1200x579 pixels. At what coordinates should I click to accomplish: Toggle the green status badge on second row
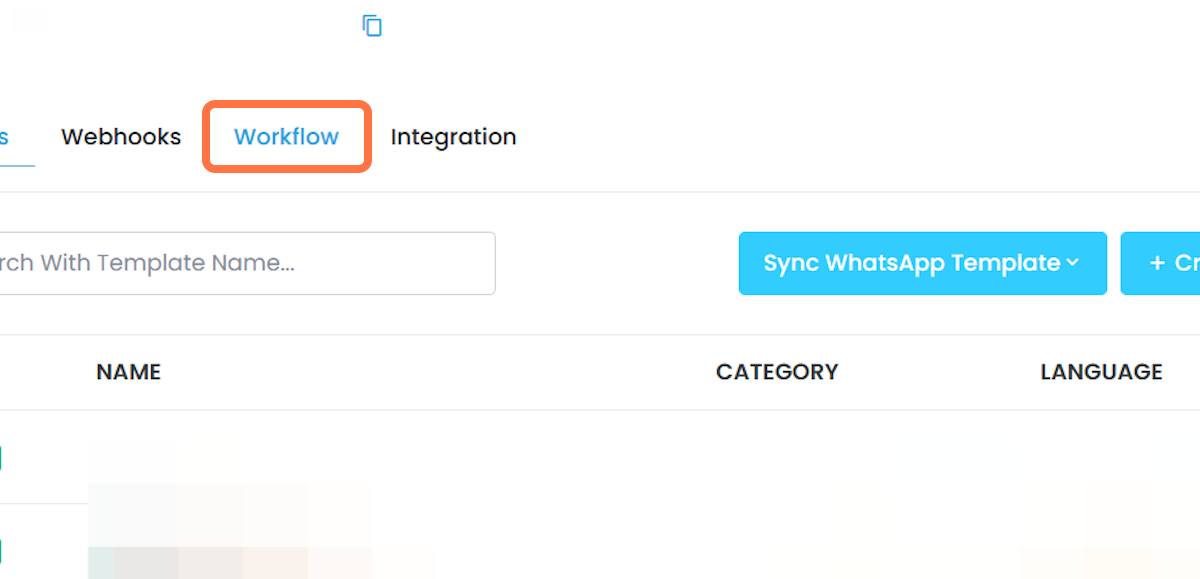point(1,551)
